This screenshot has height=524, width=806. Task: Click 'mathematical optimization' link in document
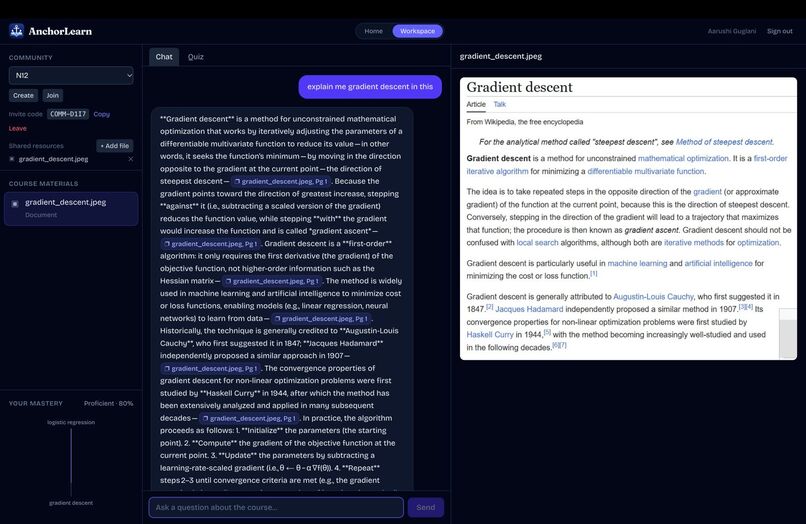click(683, 158)
